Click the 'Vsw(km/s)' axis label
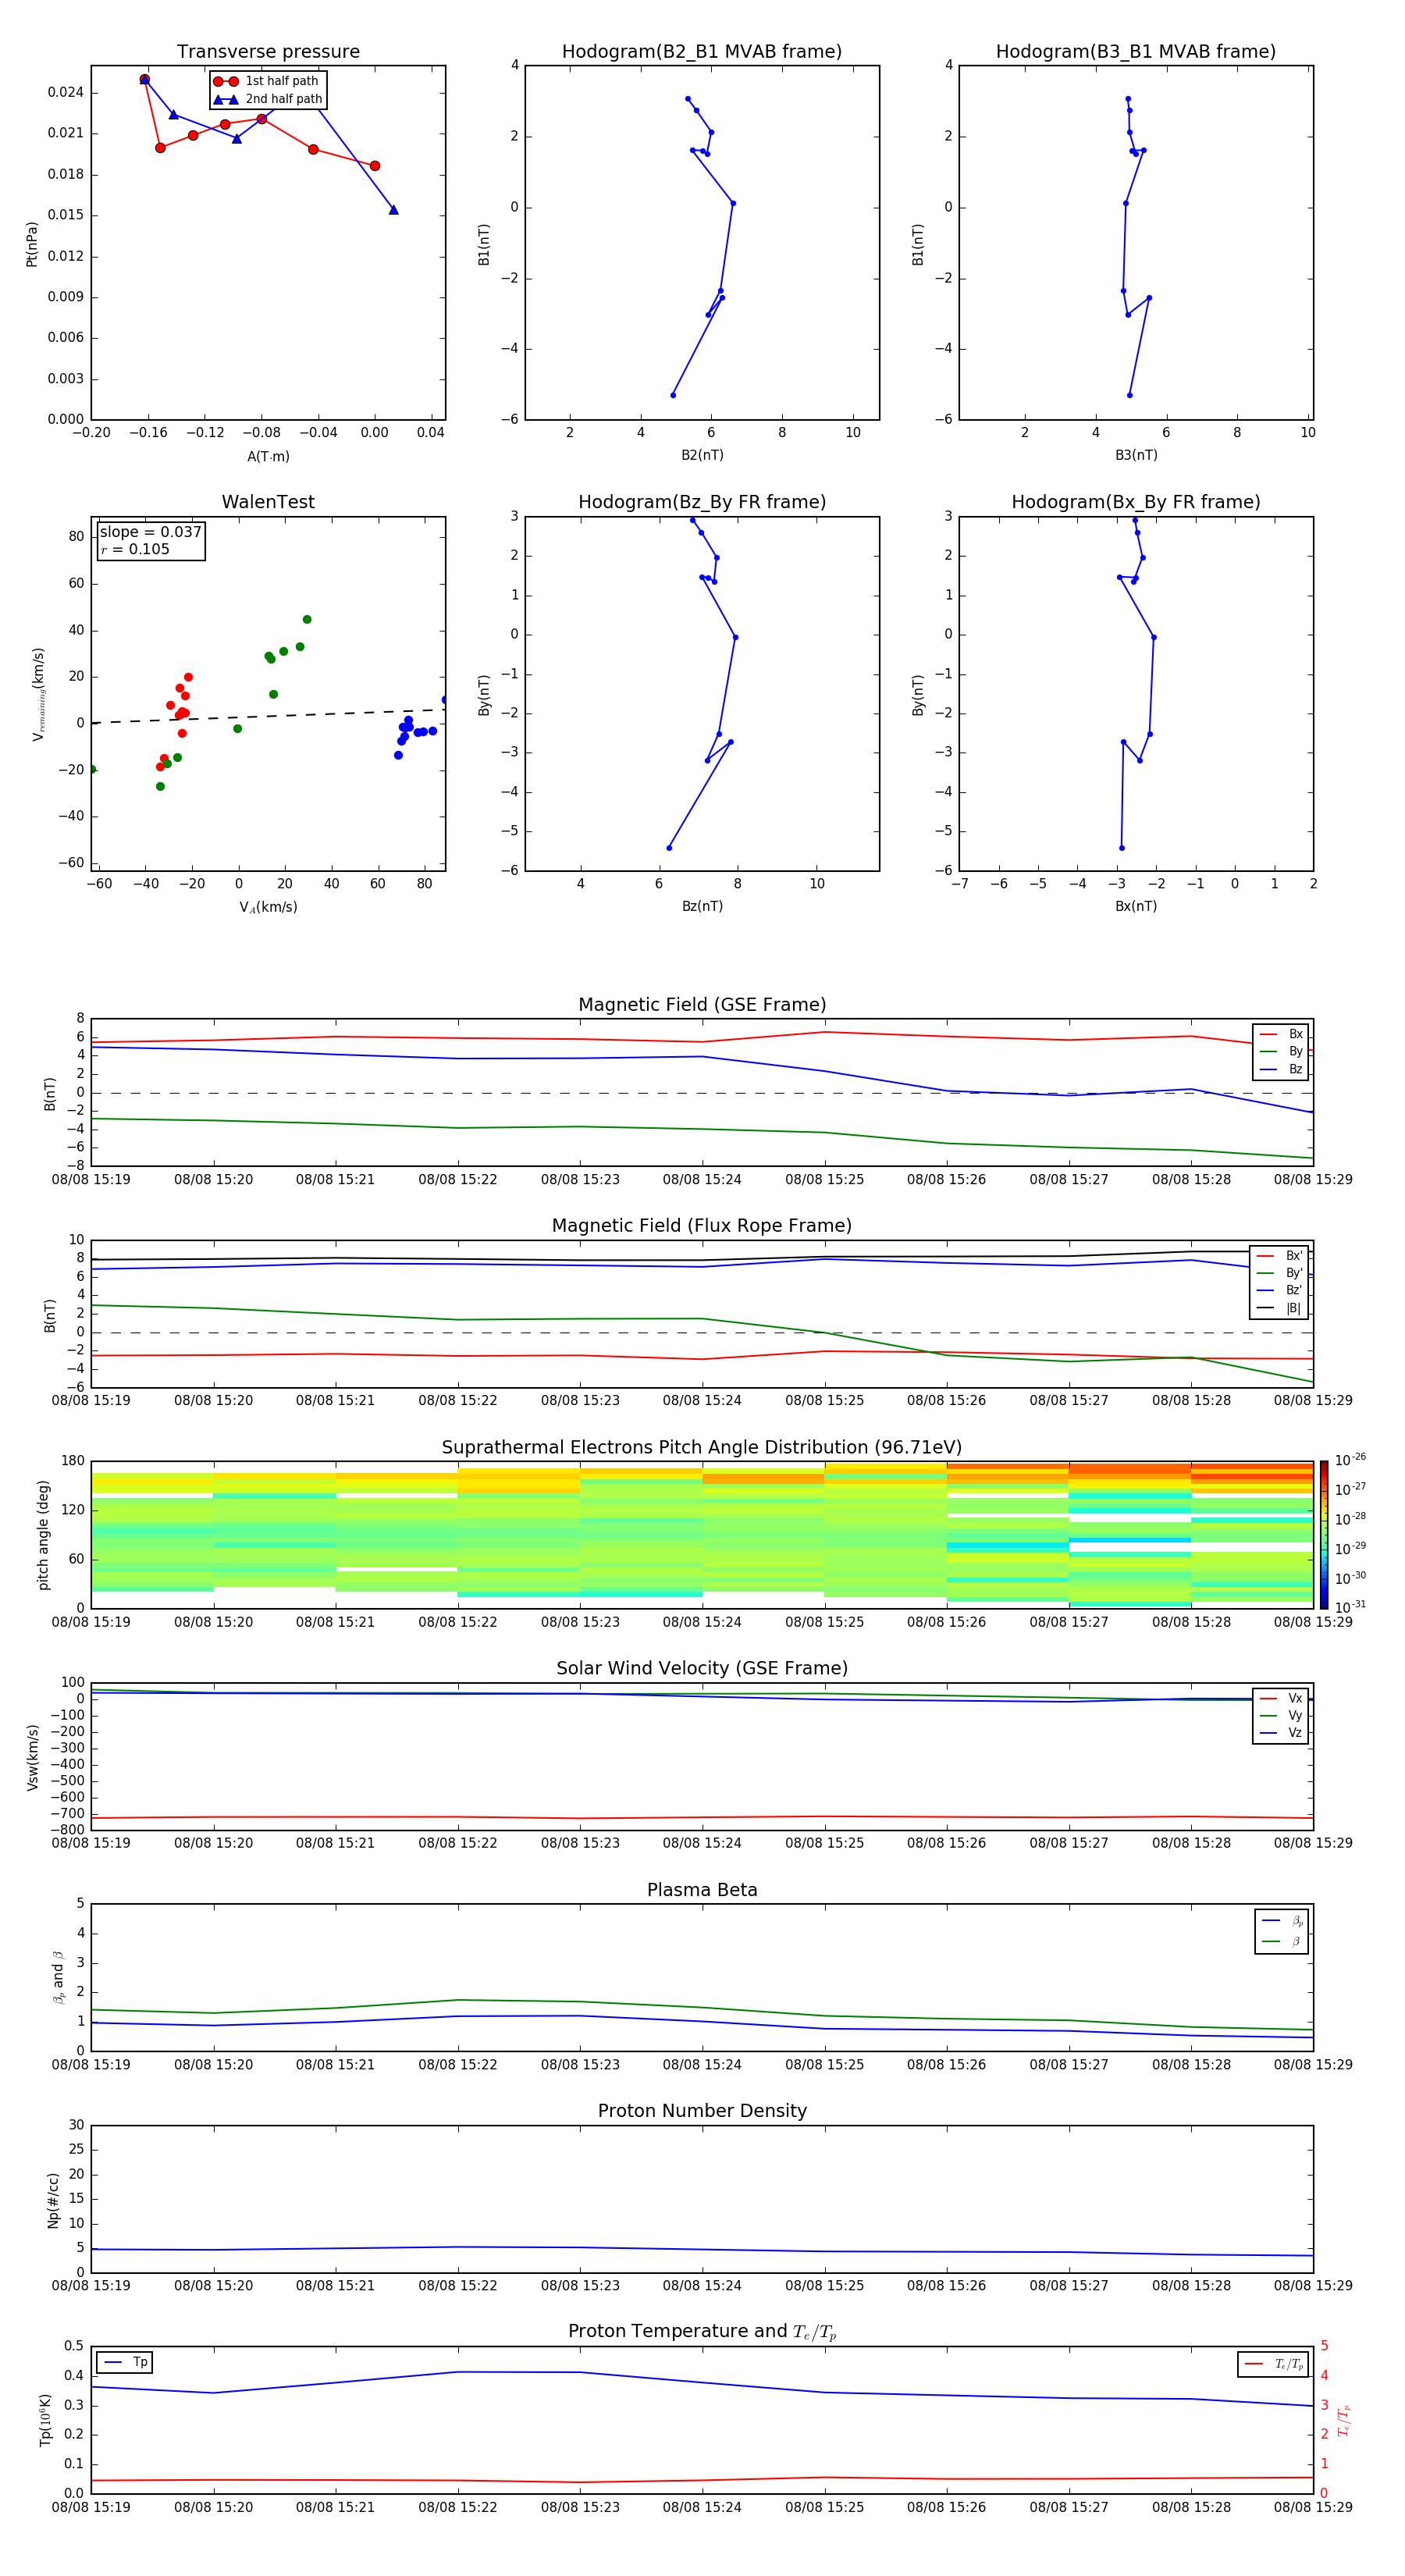Screen dimensions: 1405x2576 pos(32,1757)
